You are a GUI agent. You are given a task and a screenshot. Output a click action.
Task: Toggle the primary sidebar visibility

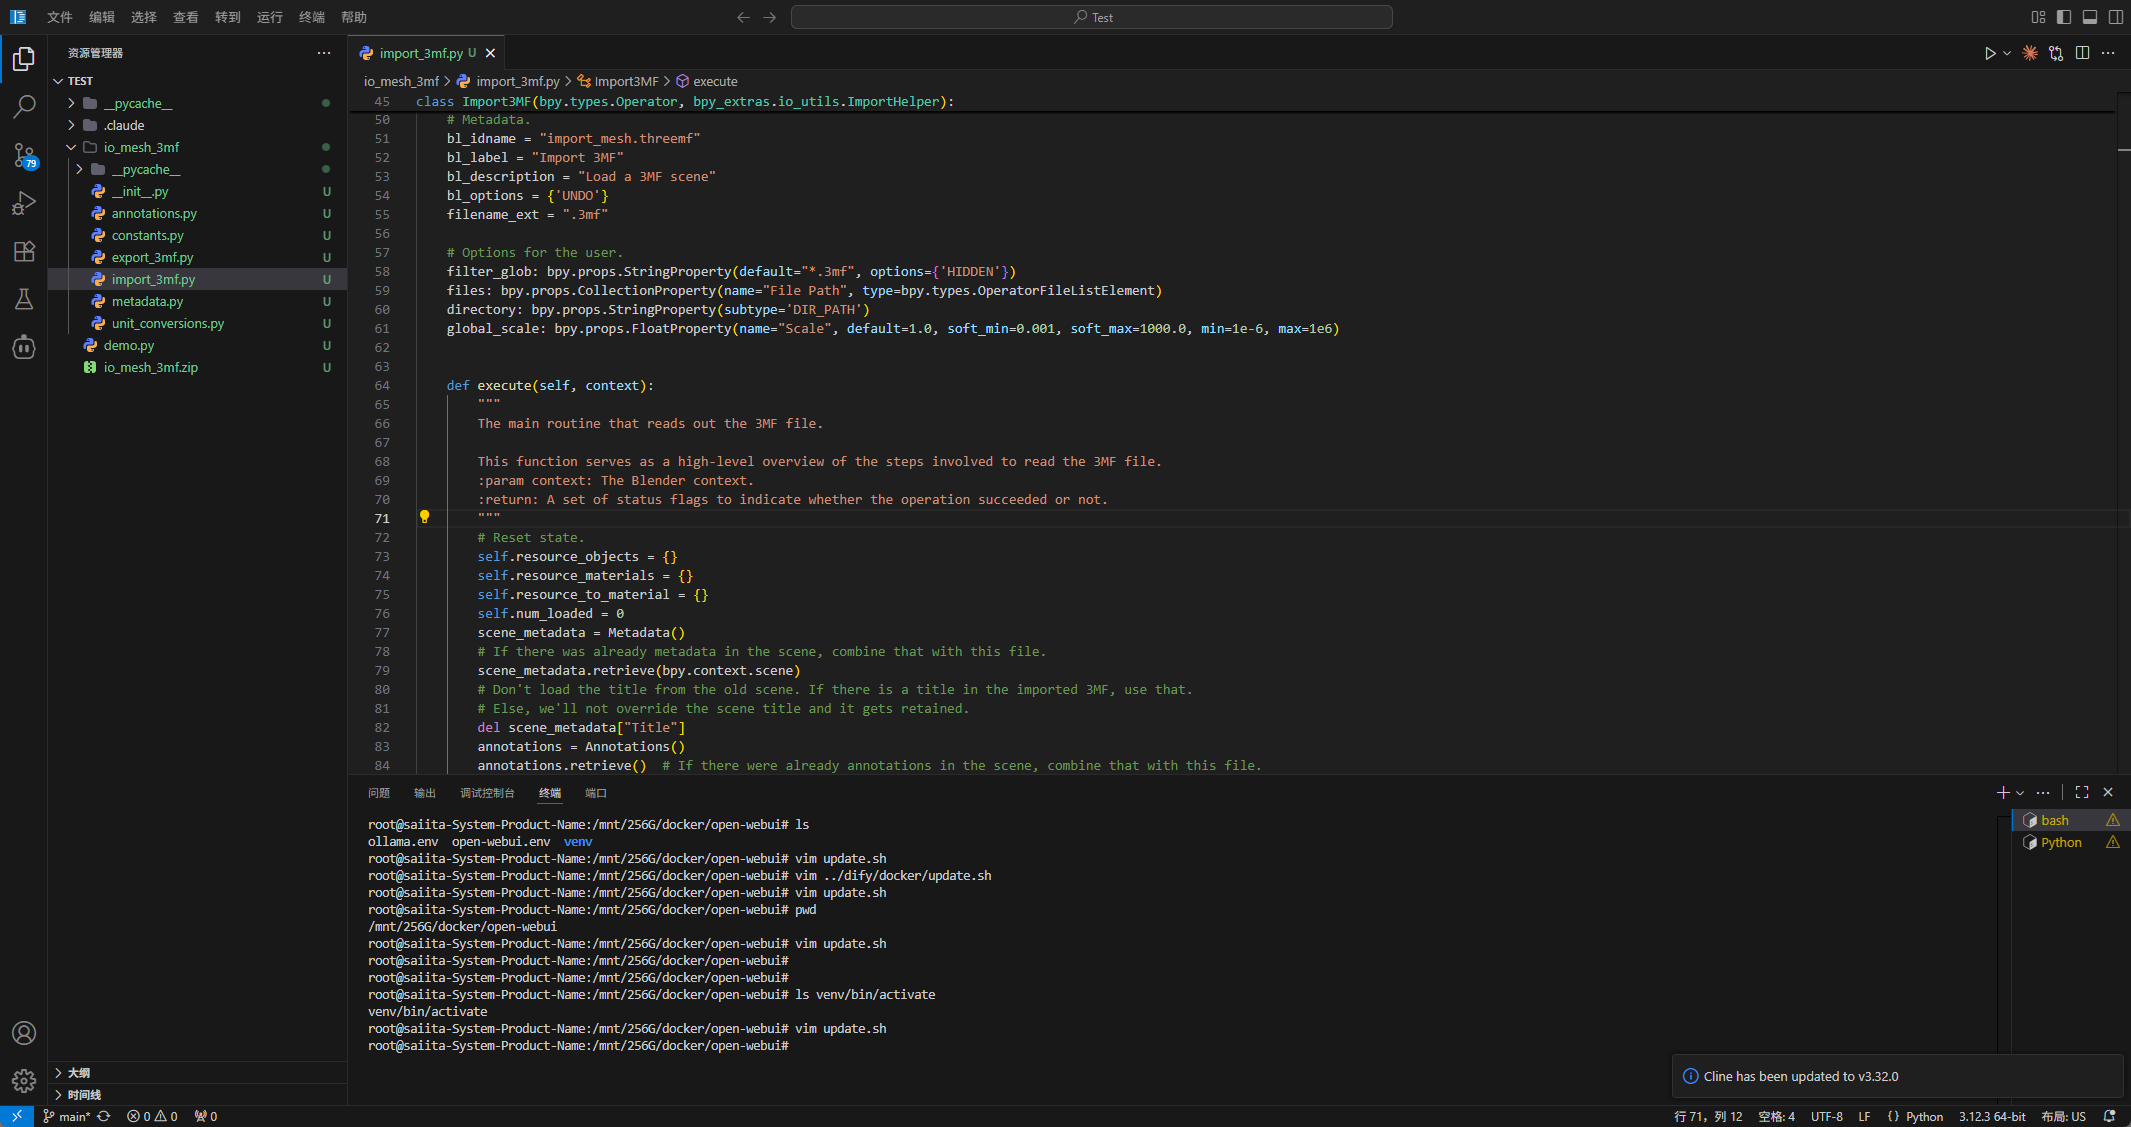tap(2064, 17)
